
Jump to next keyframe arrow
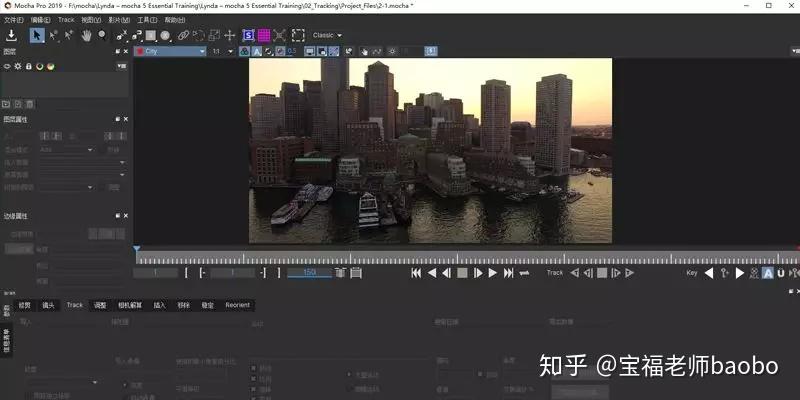740,273
